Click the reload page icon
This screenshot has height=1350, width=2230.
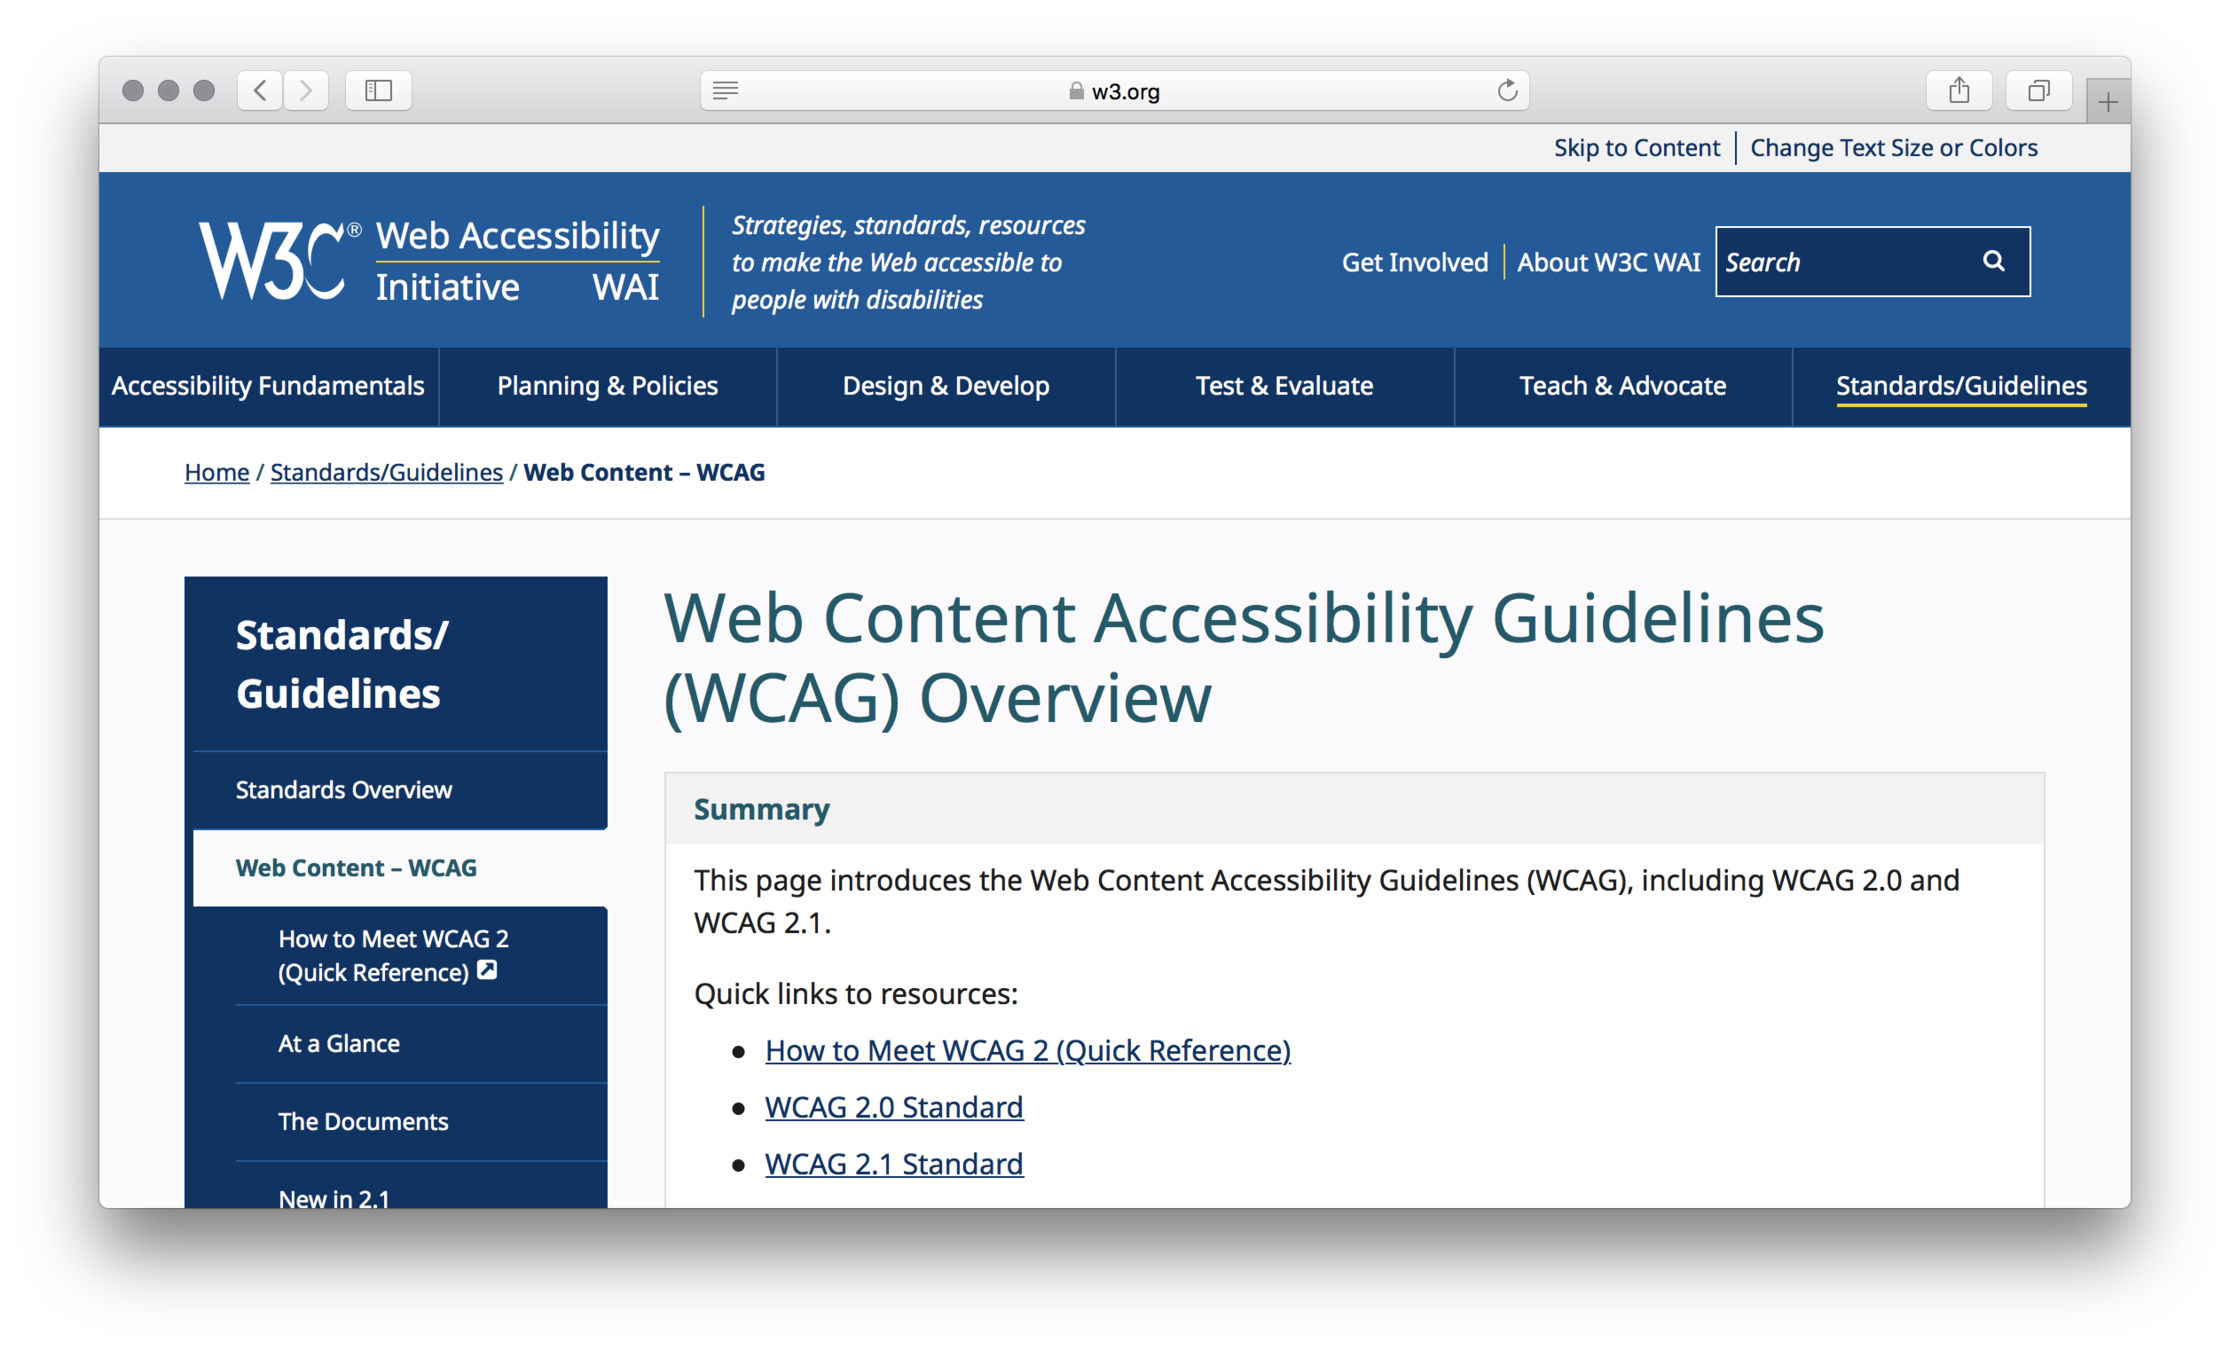click(1507, 91)
